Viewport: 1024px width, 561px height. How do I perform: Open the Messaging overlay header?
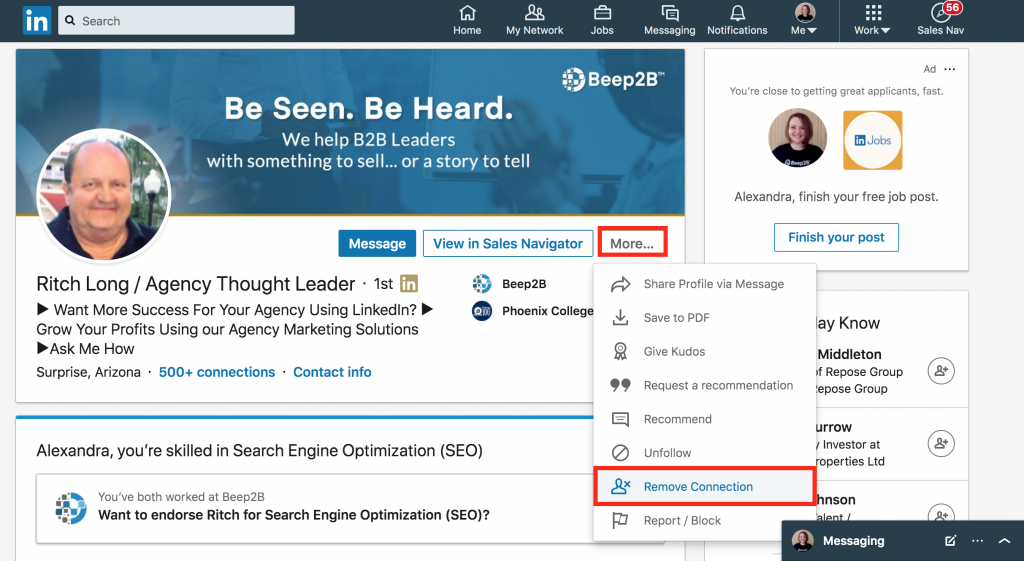click(853, 541)
